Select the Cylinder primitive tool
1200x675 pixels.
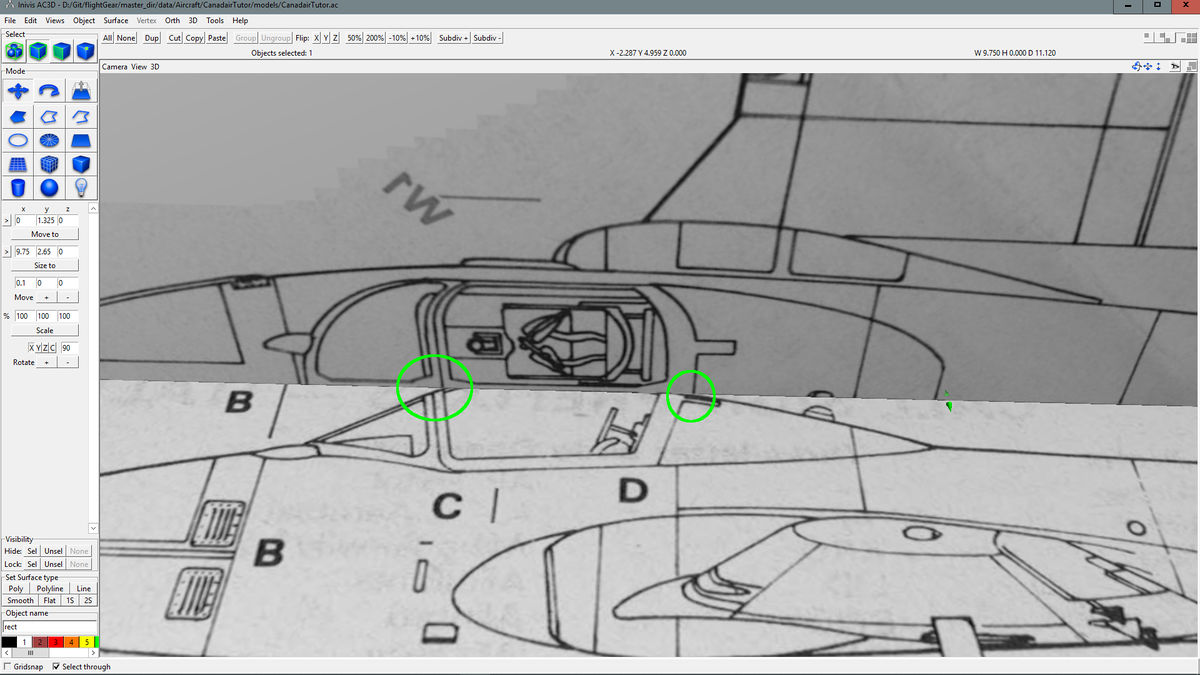coord(20,189)
